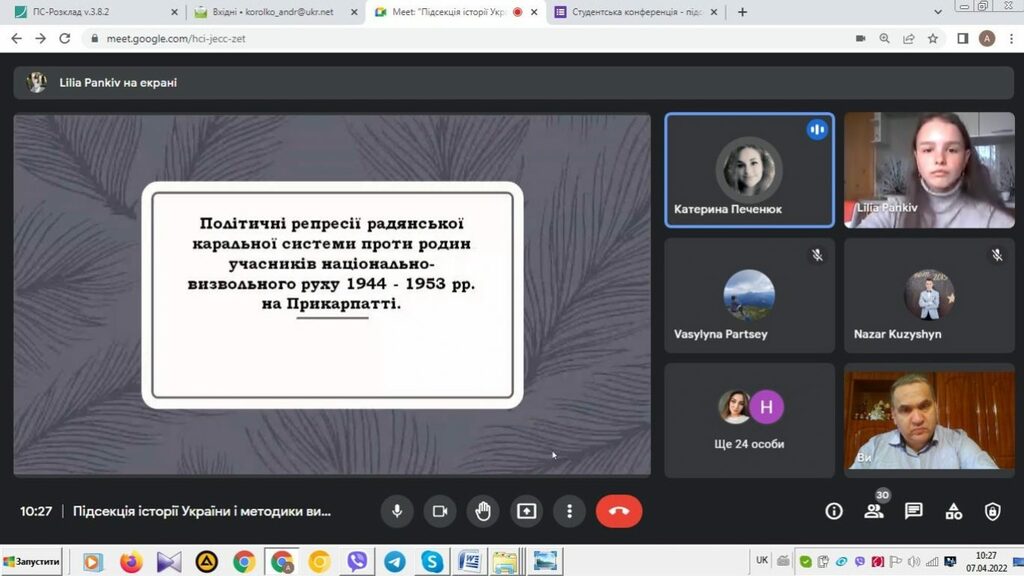The width and height of the screenshot is (1024, 576).
Task: Open the 'Ще 24 особи' participants tile
Action: [x=749, y=420]
